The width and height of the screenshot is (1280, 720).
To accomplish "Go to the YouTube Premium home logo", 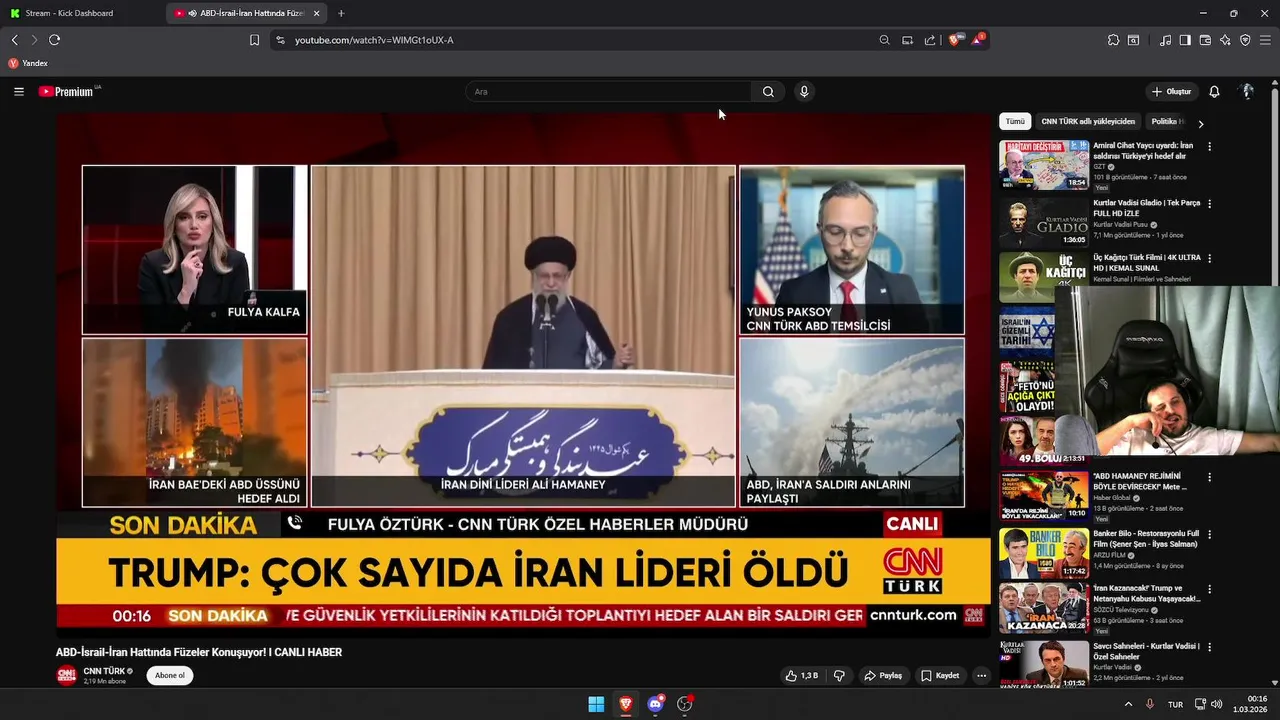I will [69, 91].
